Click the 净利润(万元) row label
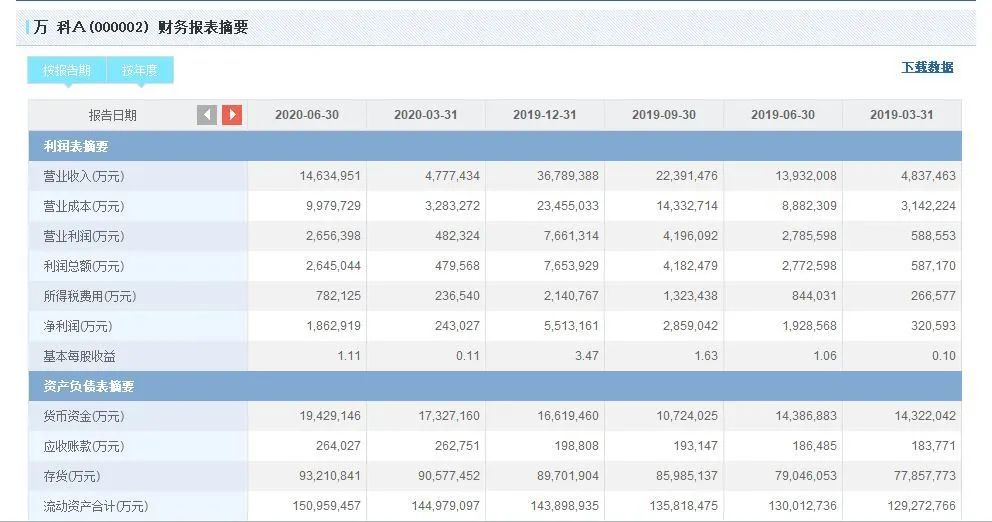Viewport: 992px width, 522px height. coord(78,326)
